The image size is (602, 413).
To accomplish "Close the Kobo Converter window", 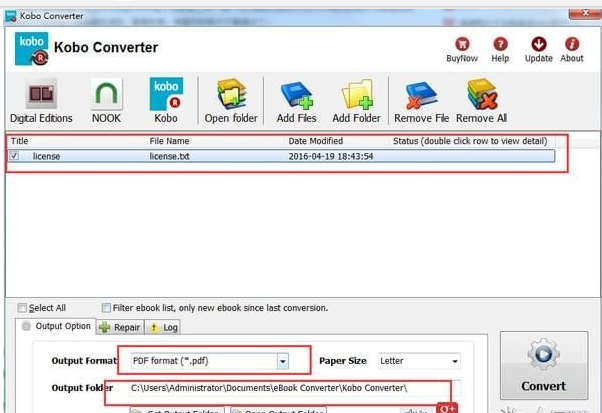I will pyautogui.click(x=585, y=13).
